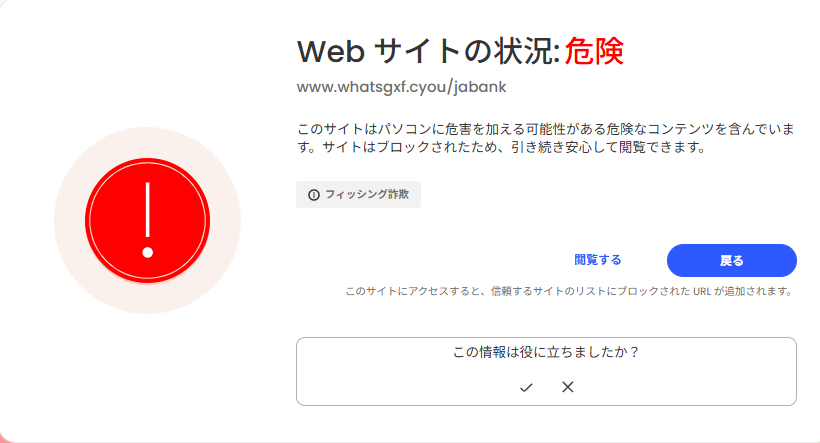This screenshot has height=443, width=820.
Task: Click the white dot of the exclamation mark
Action: click(x=147, y=253)
